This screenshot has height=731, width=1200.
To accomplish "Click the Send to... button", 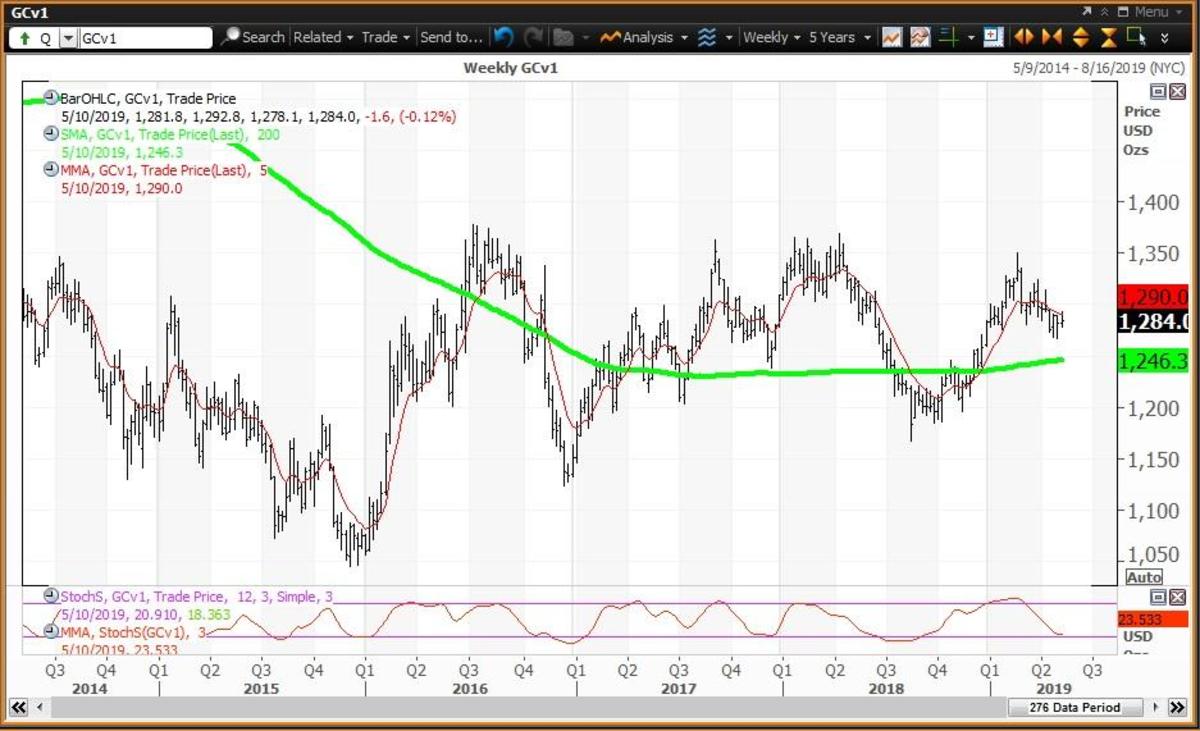I will [451, 37].
